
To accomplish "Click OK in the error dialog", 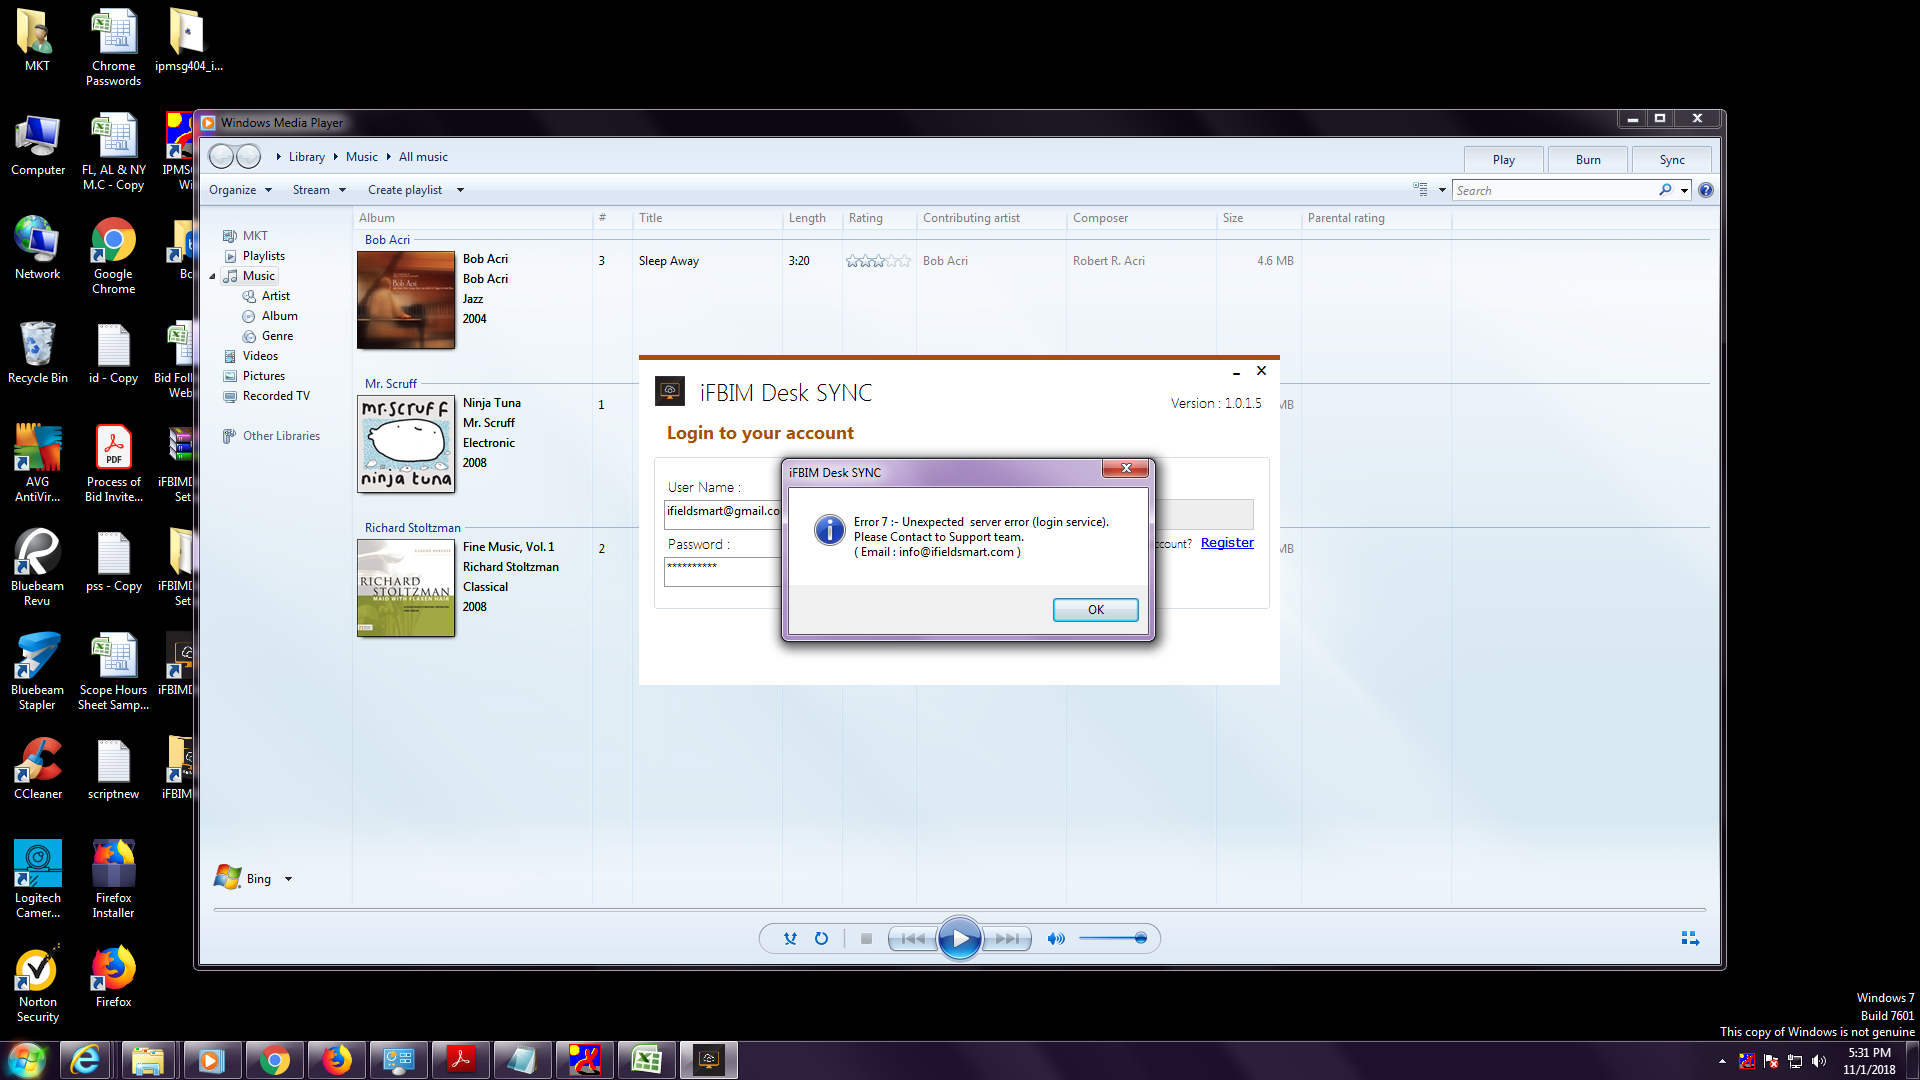I will point(1095,610).
